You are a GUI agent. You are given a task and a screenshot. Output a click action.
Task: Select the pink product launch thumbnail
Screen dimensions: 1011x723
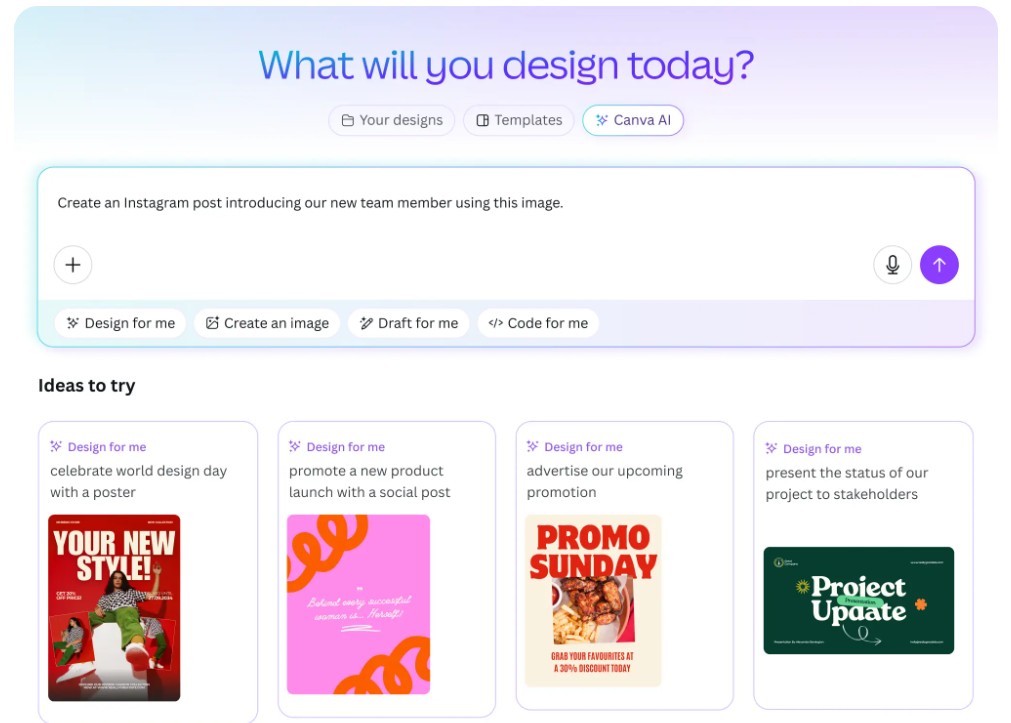coord(358,604)
